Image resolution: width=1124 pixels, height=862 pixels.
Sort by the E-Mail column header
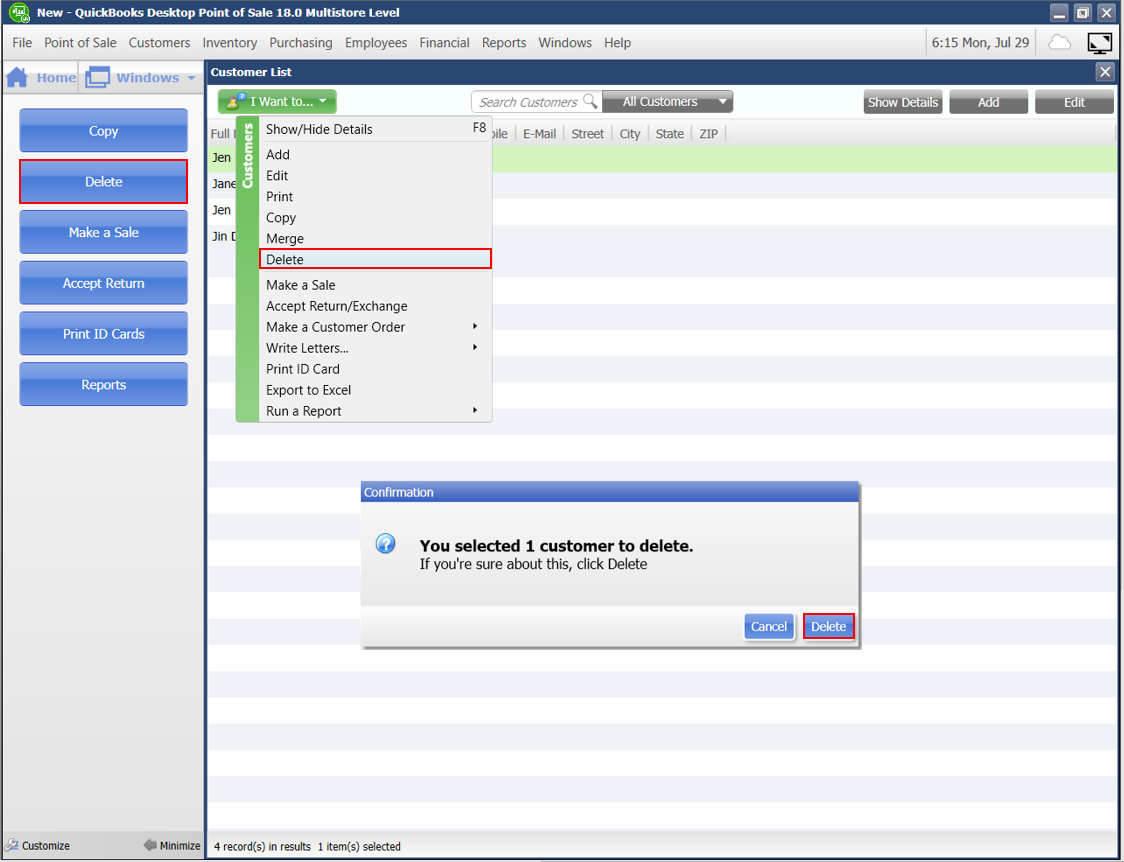coord(539,133)
